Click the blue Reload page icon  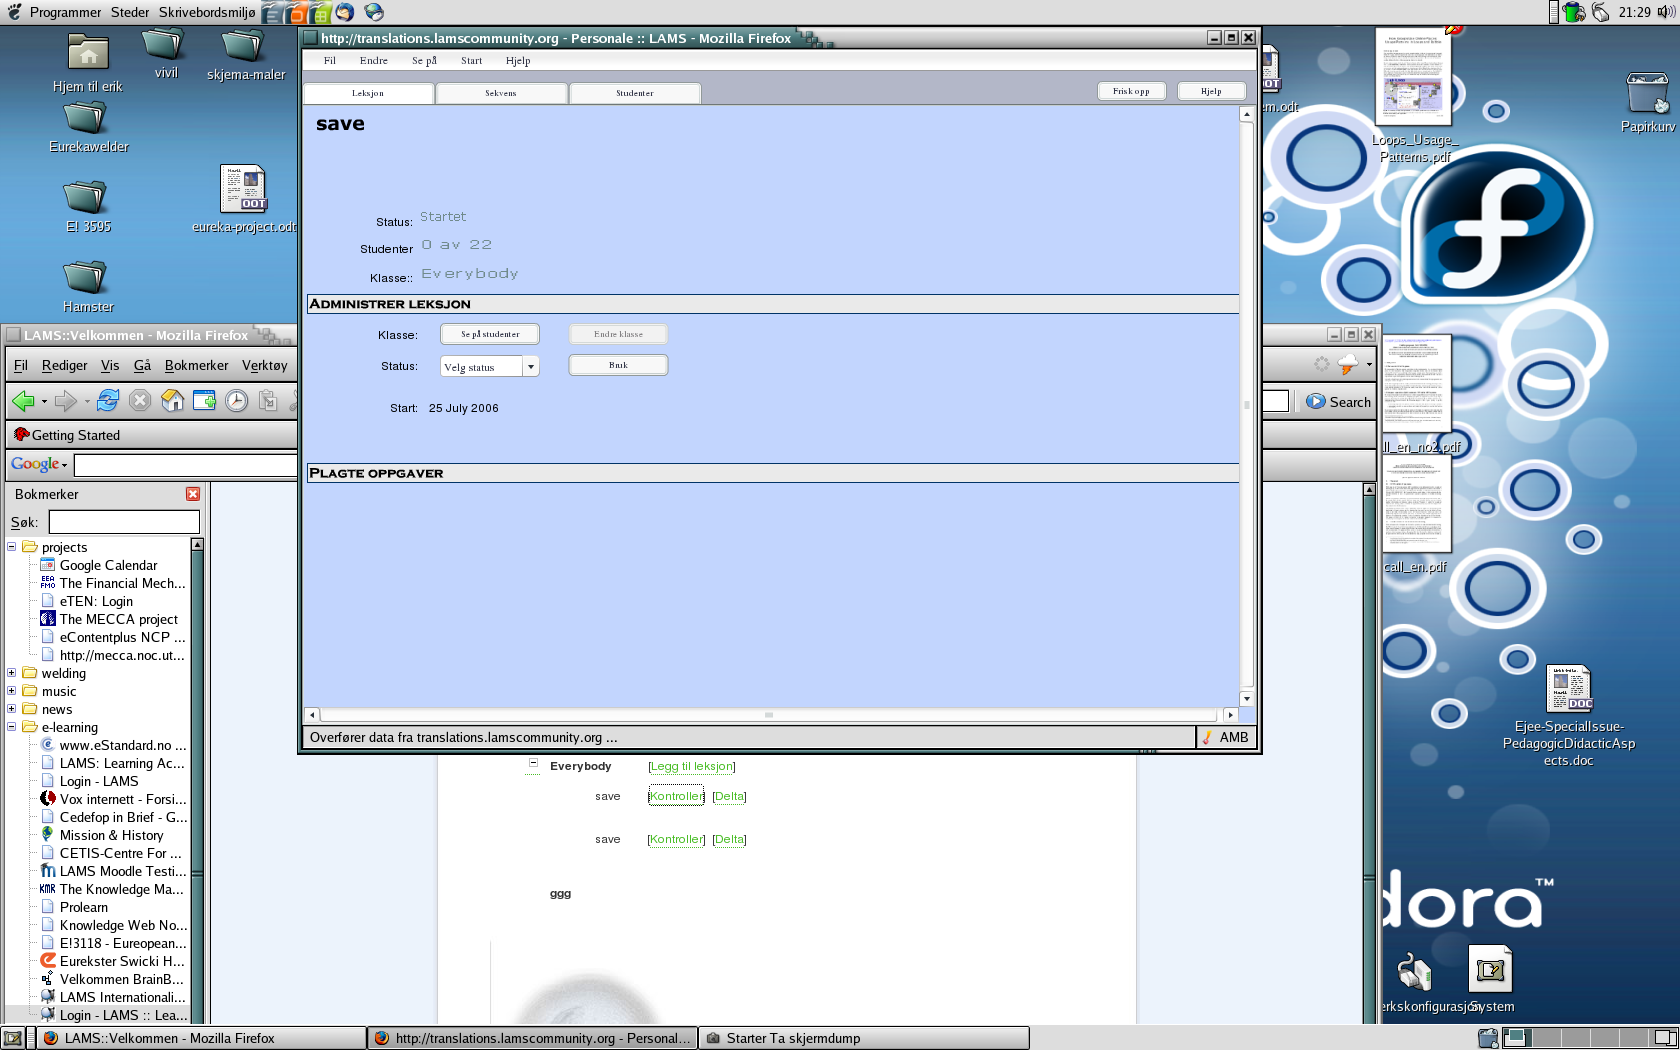click(108, 401)
